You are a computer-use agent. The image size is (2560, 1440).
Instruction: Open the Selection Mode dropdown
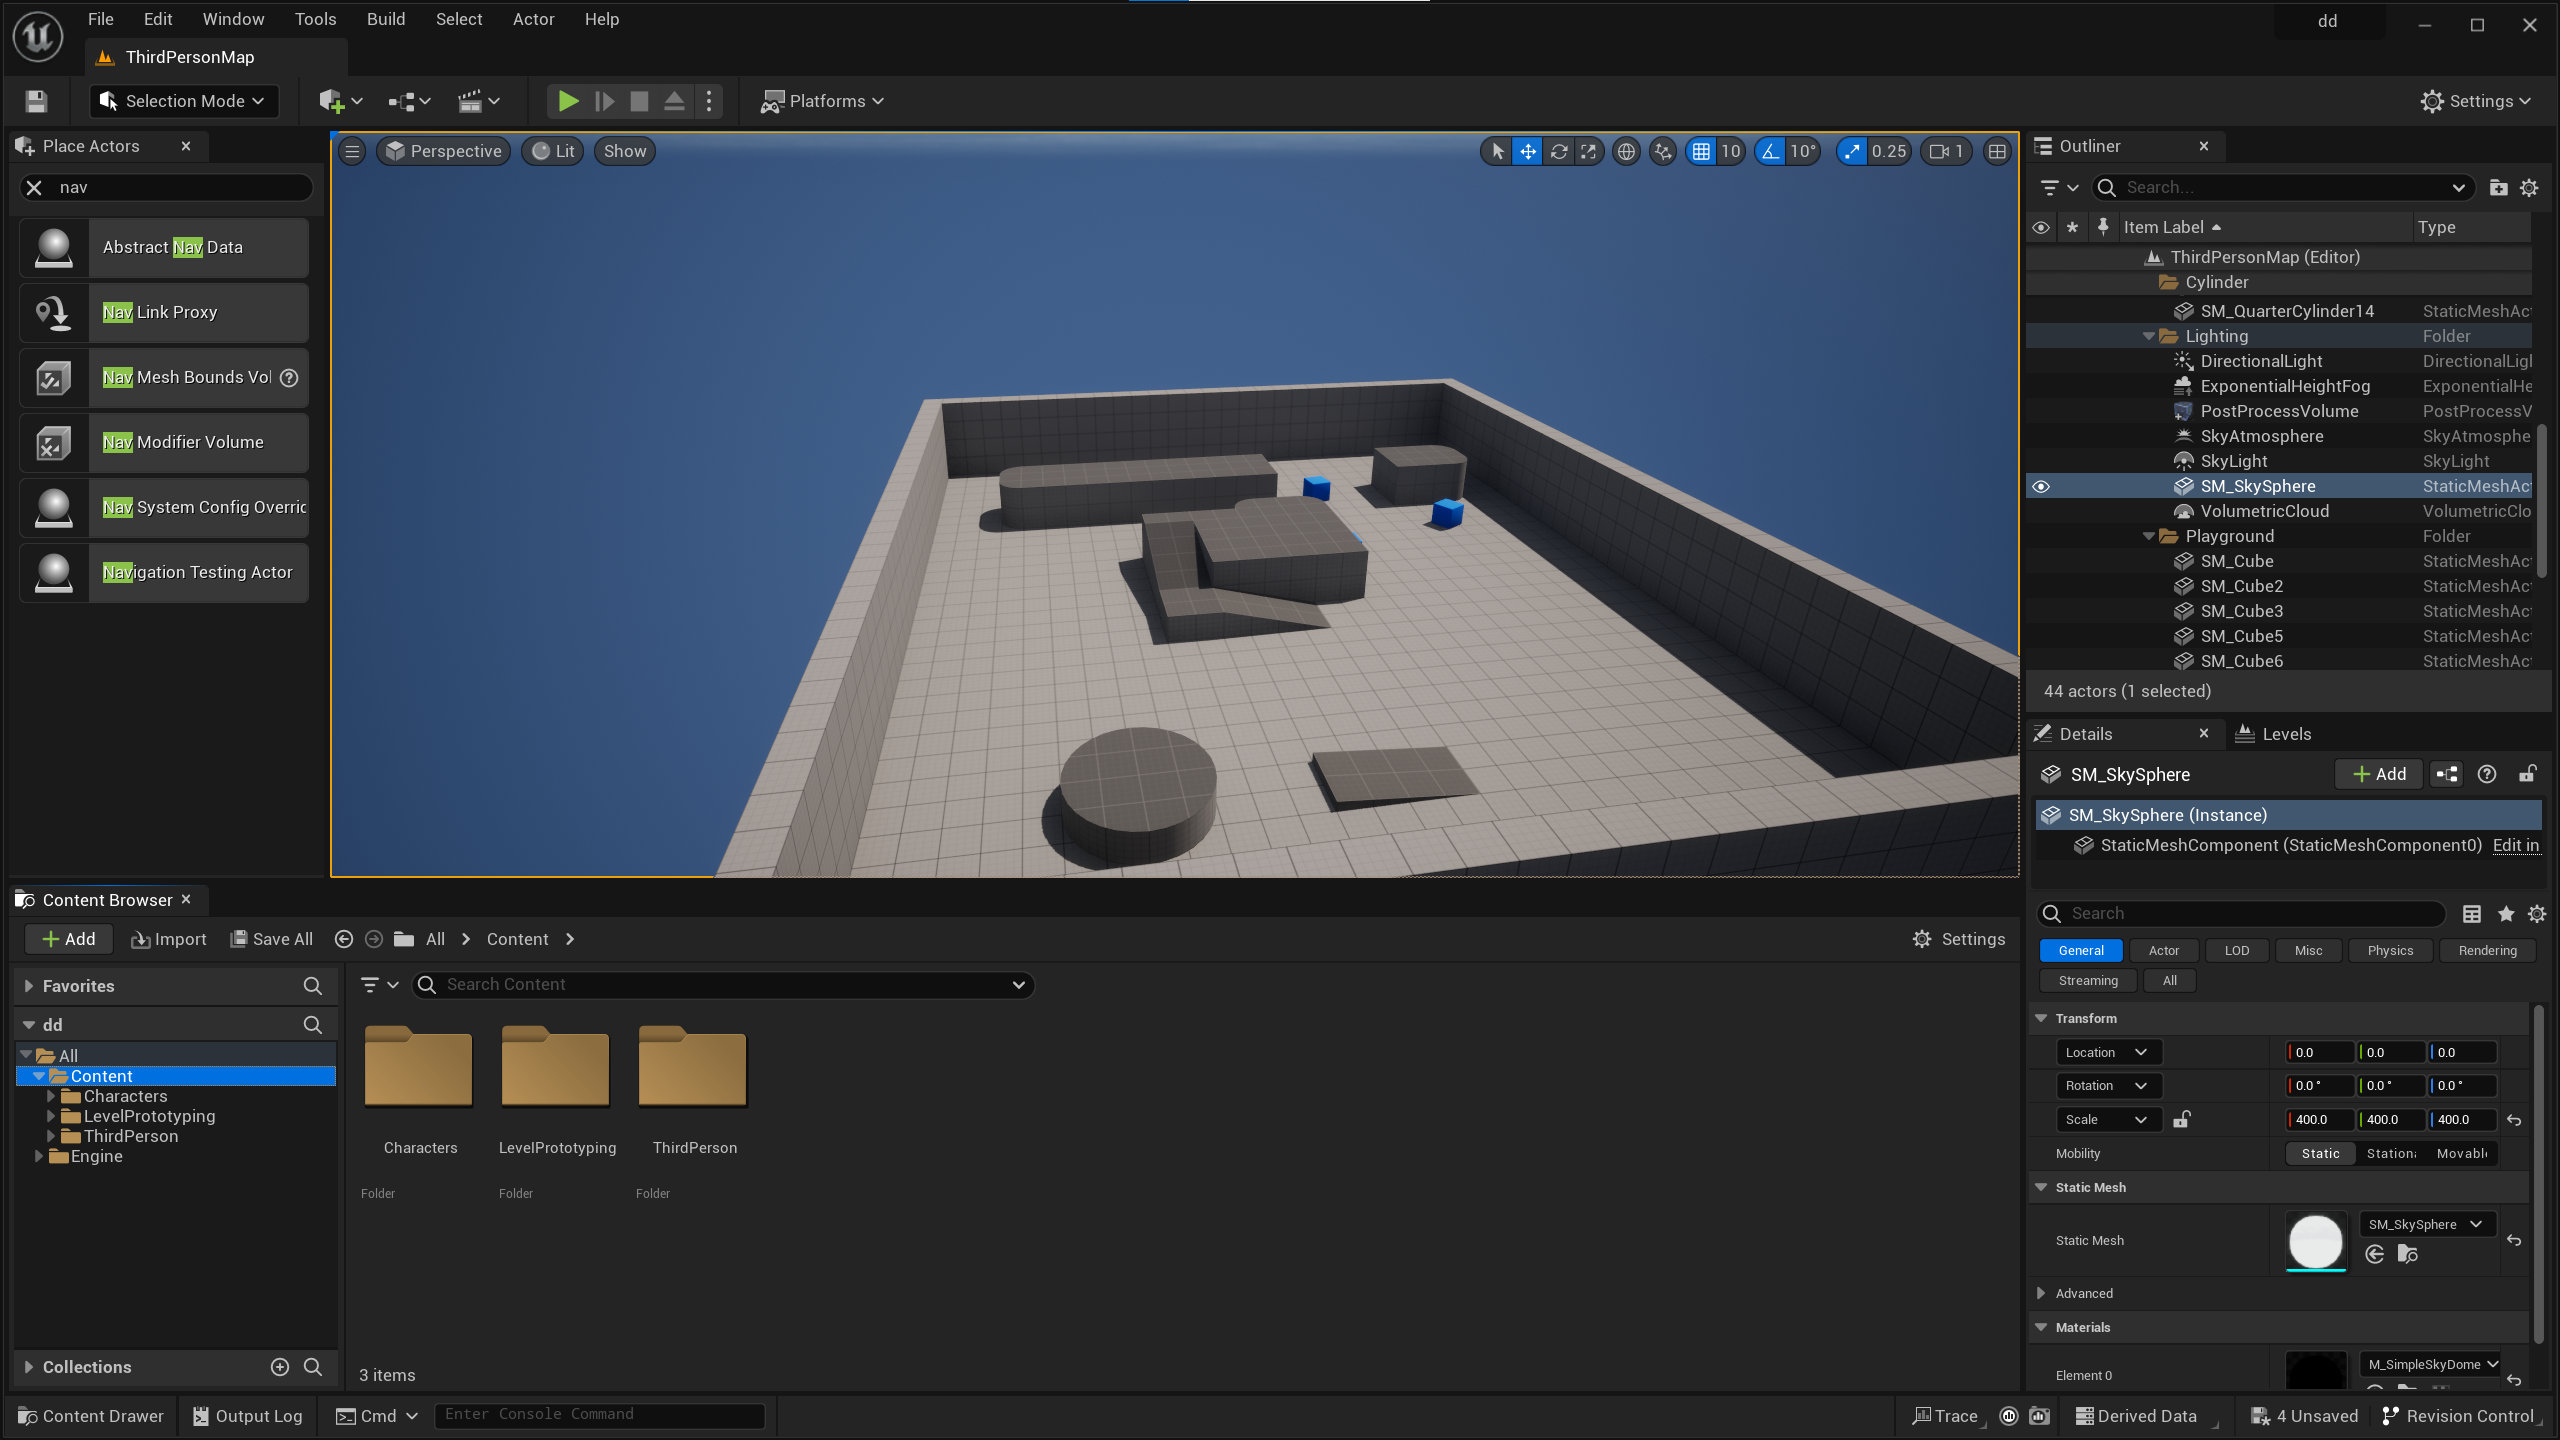(184, 101)
